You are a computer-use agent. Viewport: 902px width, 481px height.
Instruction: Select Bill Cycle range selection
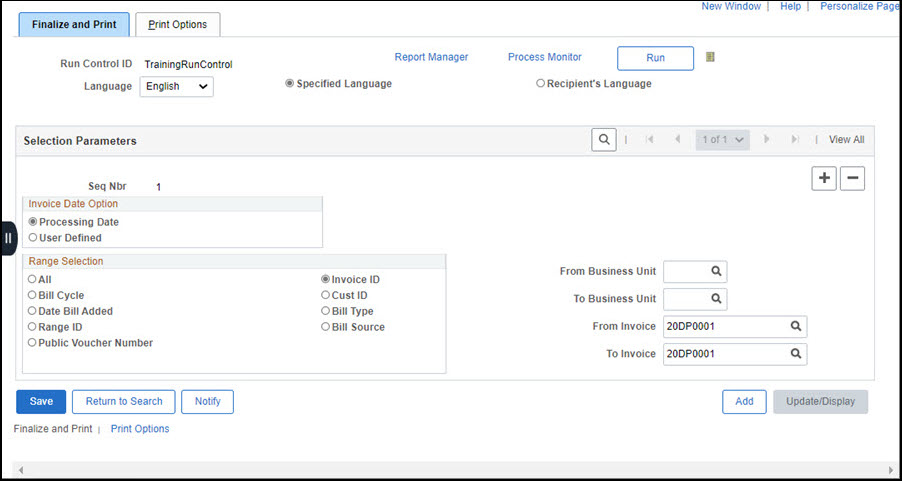(33, 296)
